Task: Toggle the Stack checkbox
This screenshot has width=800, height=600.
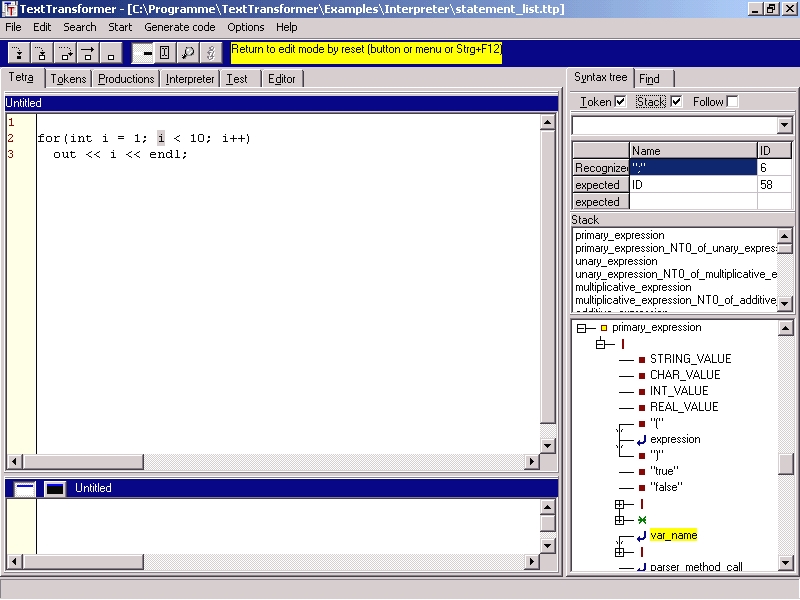Action: [x=676, y=102]
